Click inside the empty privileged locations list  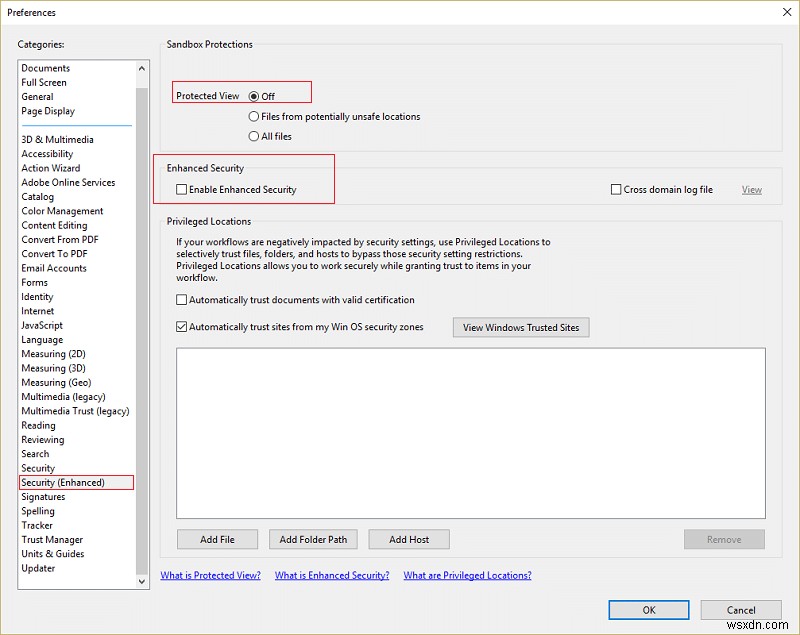[470, 433]
